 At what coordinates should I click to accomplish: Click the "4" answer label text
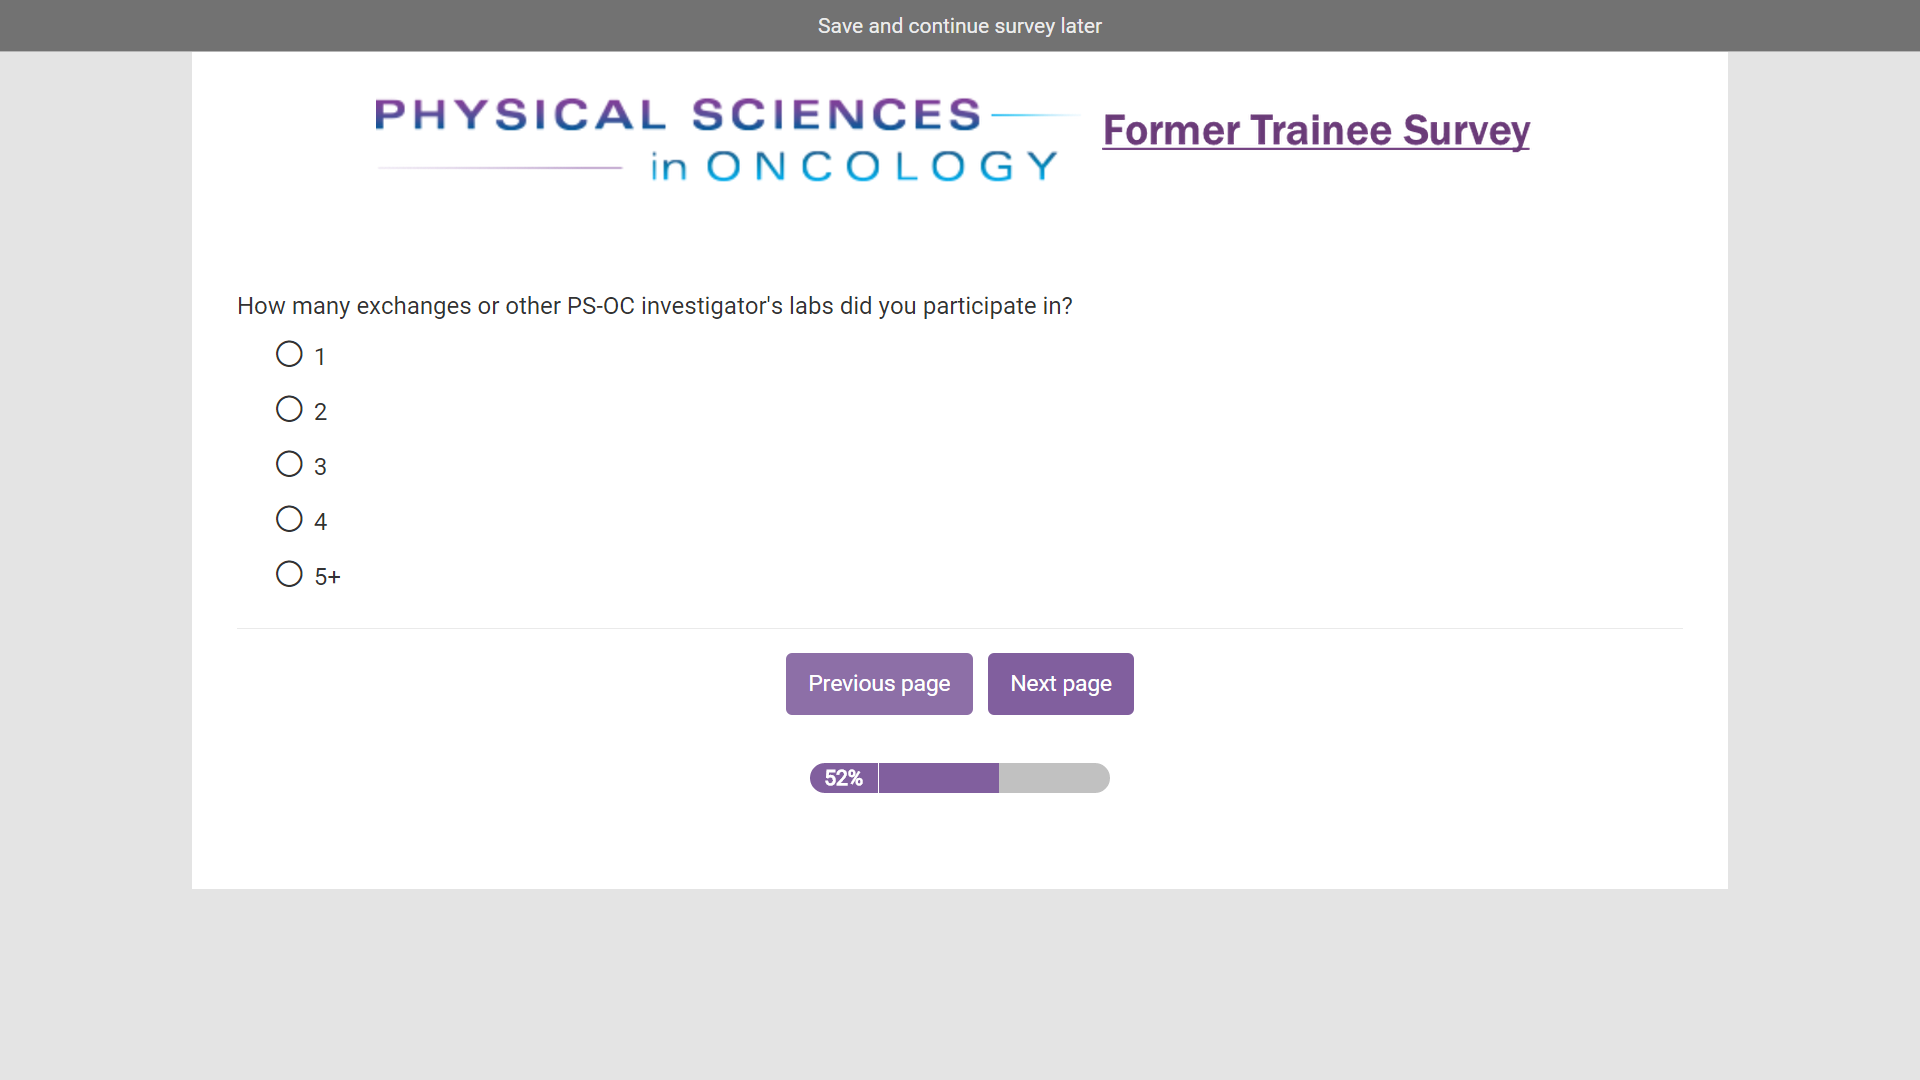320,522
